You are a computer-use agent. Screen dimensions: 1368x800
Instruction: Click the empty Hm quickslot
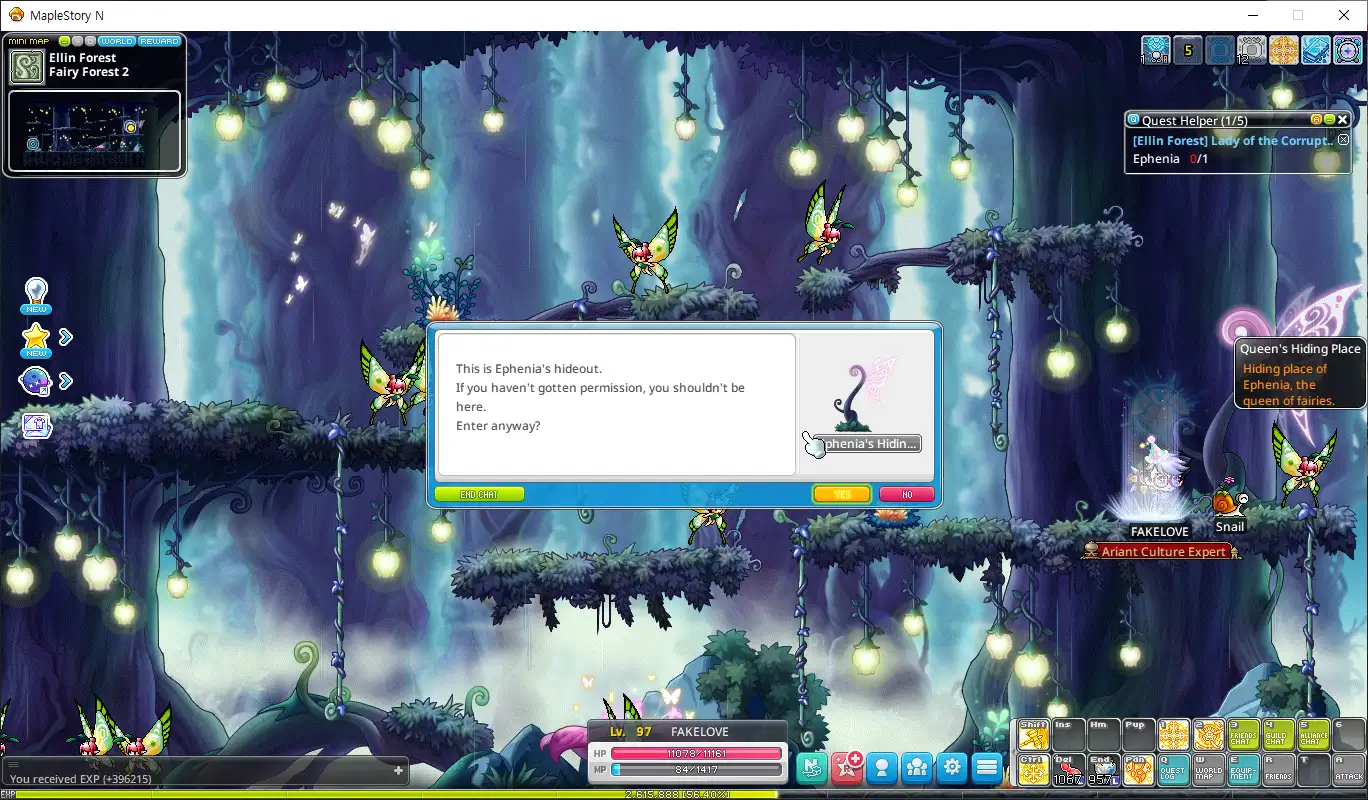[1103, 735]
